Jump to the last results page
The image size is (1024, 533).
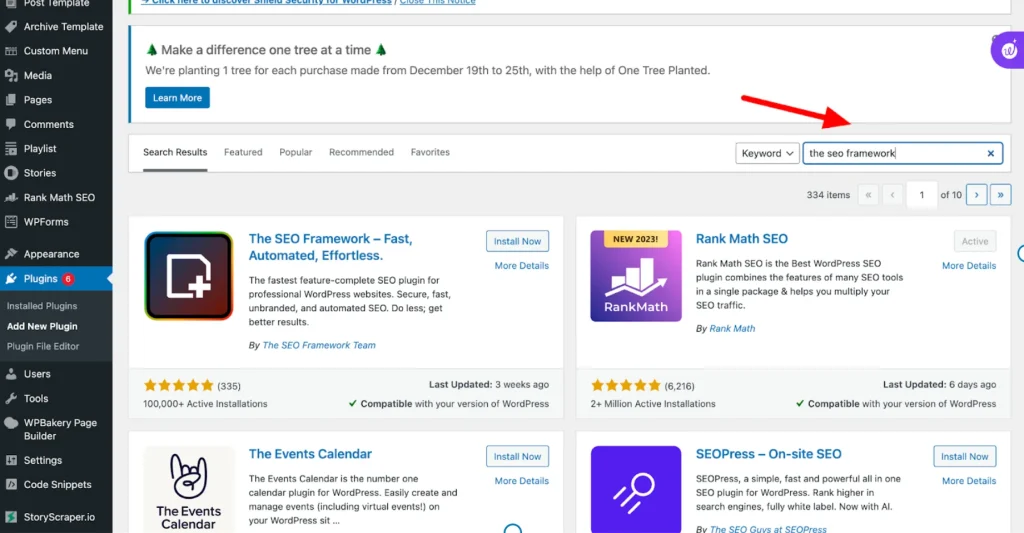tap(1000, 195)
